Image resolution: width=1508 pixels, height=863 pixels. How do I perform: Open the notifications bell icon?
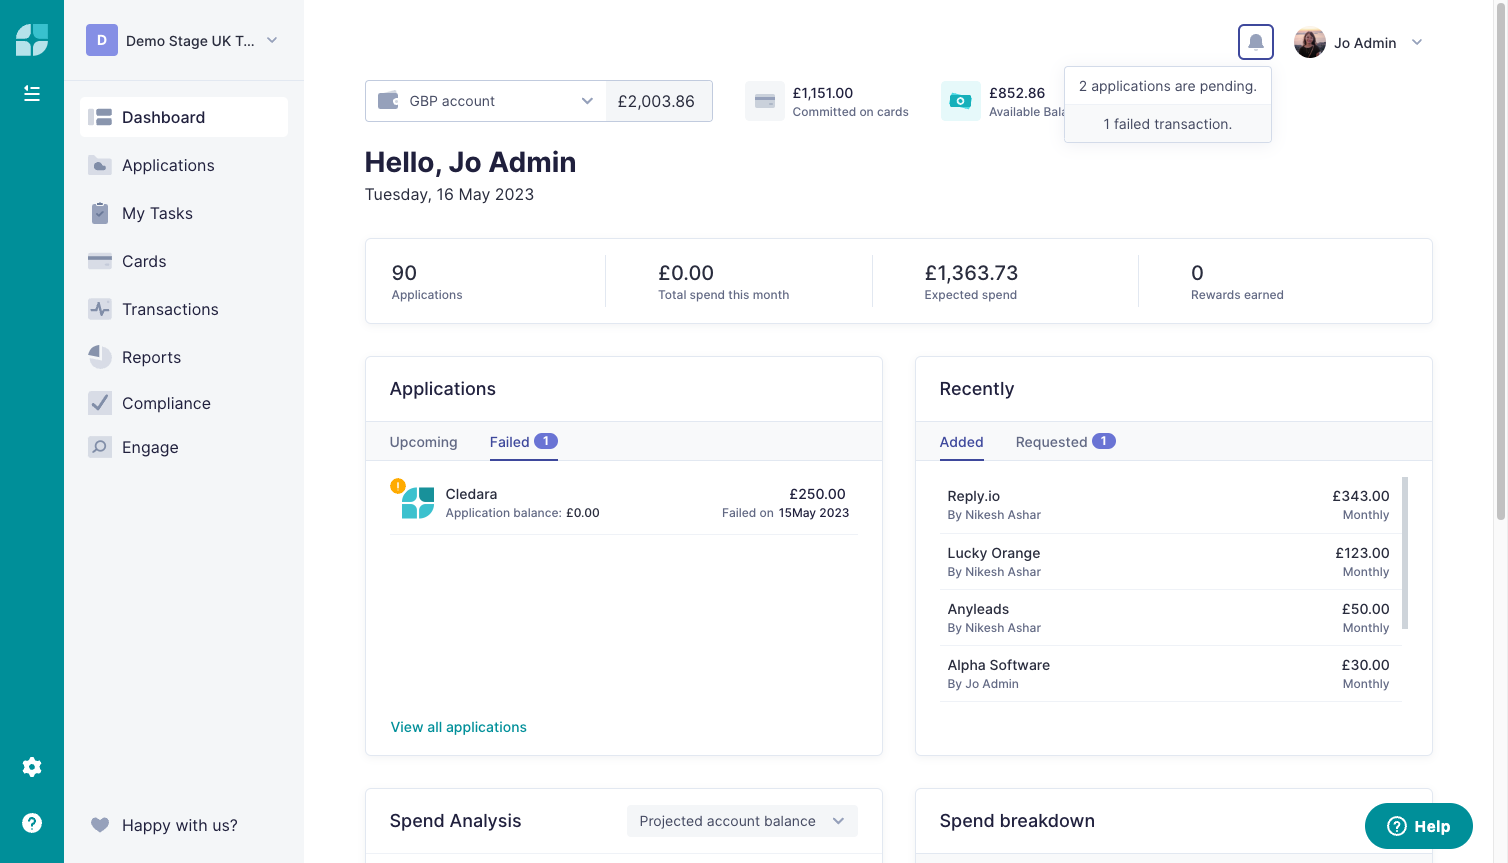click(x=1256, y=42)
